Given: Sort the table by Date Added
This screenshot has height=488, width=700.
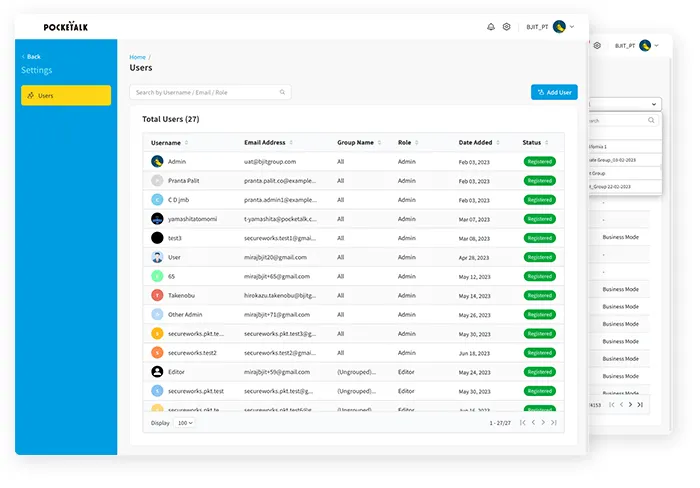Looking at the screenshot, I should (x=497, y=143).
